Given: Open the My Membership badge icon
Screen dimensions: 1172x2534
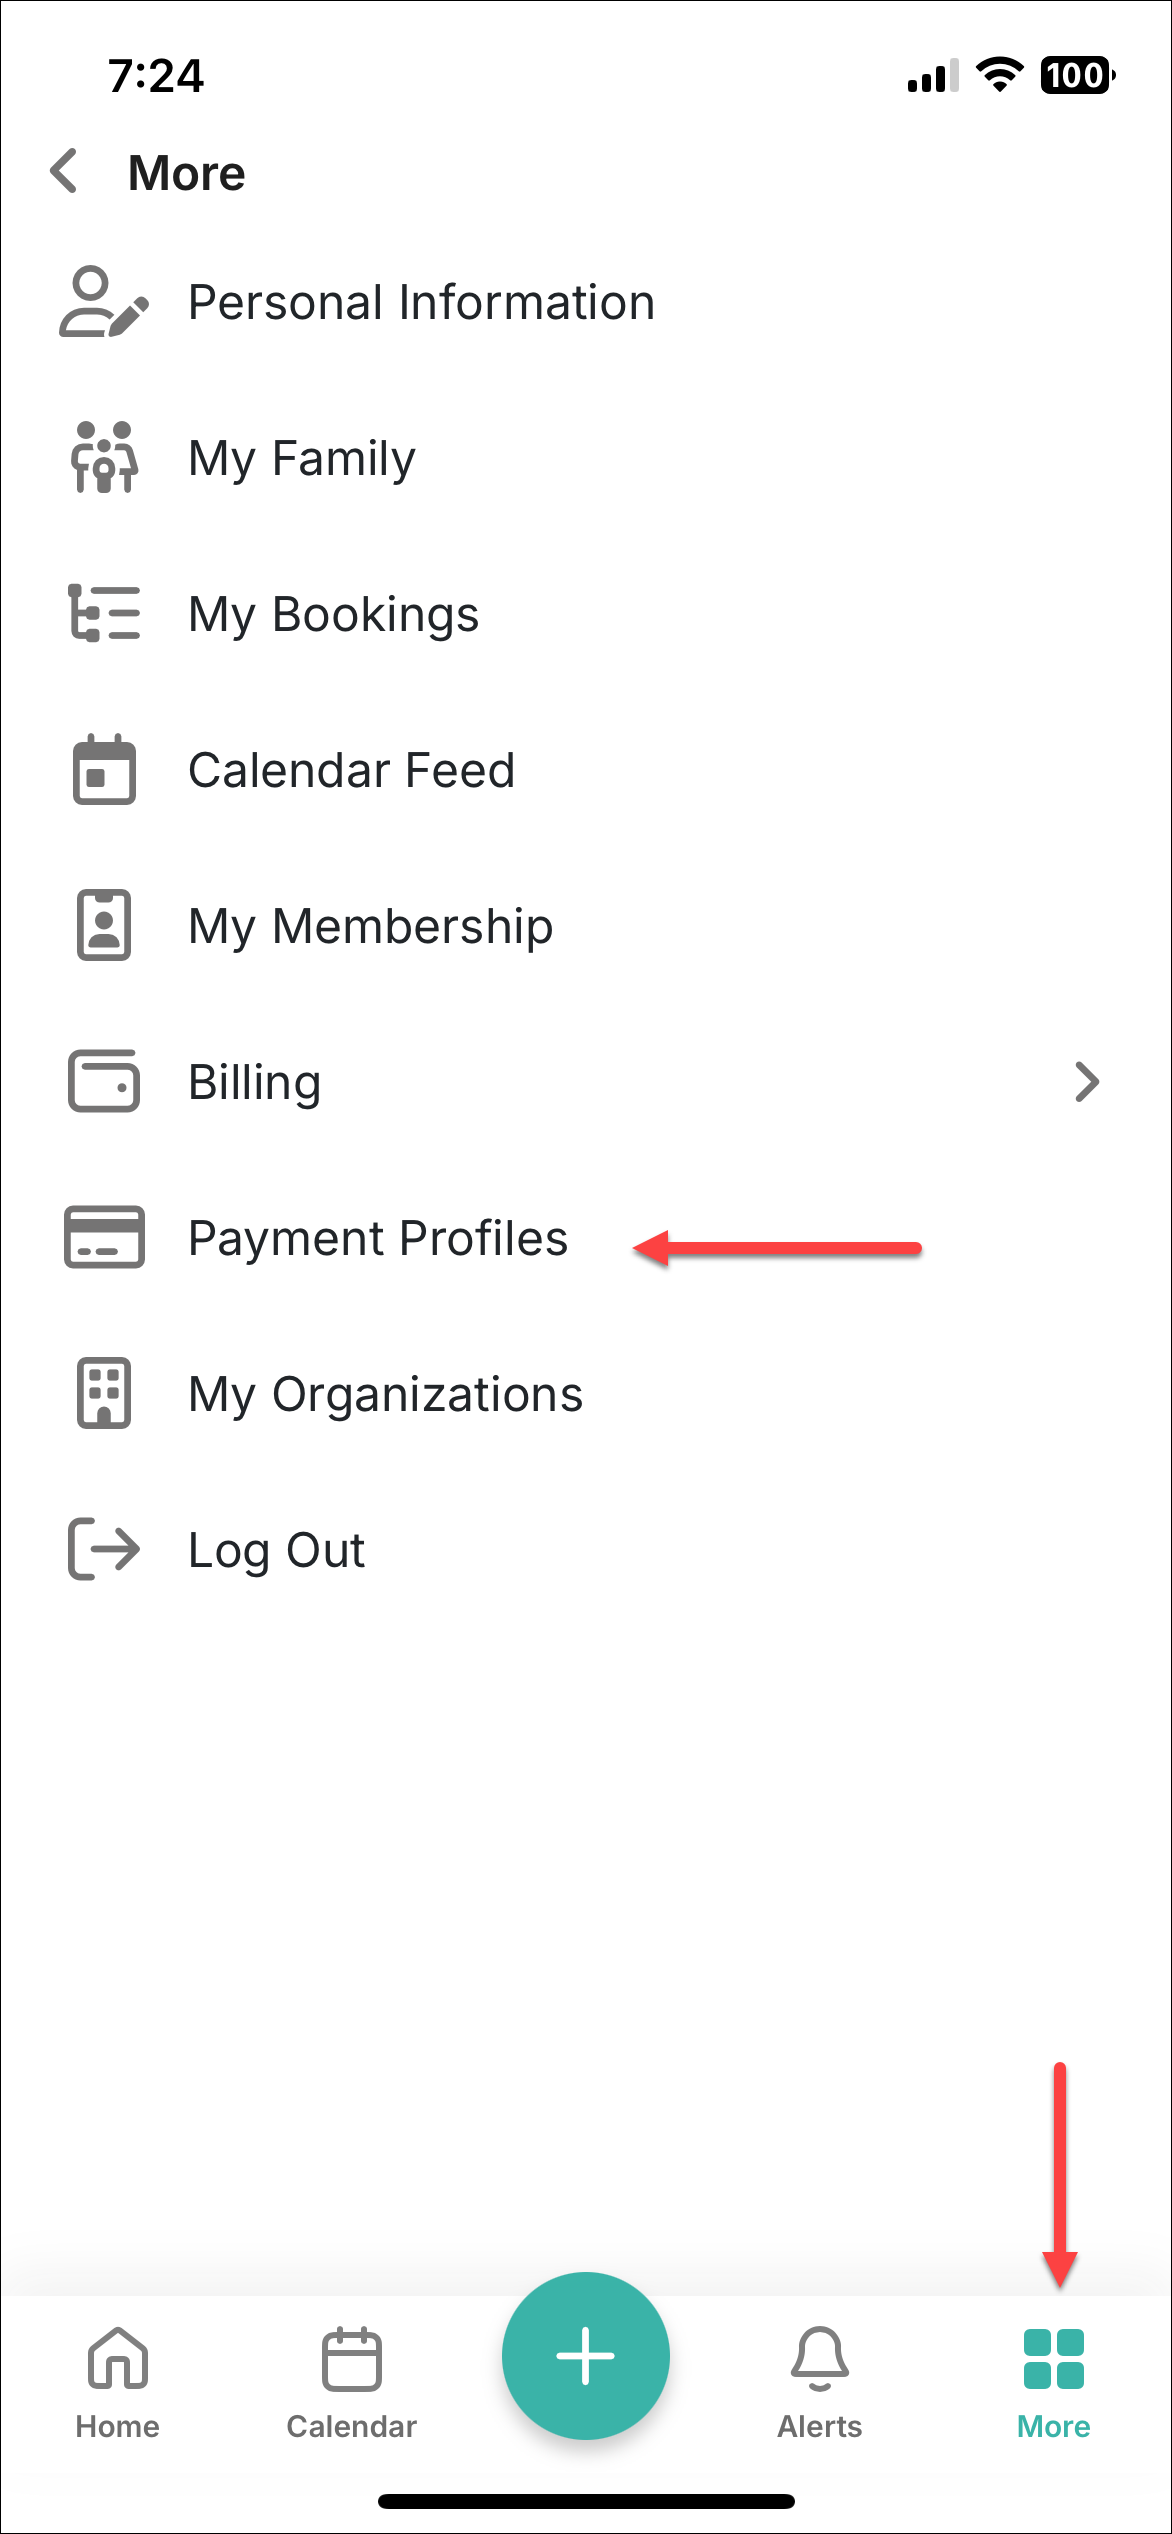Looking at the screenshot, I should click(x=103, y=925).
